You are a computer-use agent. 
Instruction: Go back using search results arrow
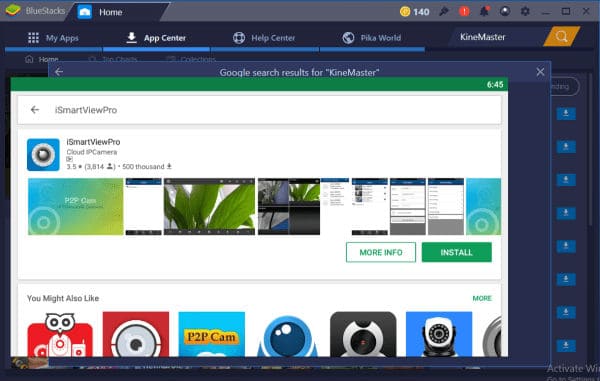(x=59, y=72)
